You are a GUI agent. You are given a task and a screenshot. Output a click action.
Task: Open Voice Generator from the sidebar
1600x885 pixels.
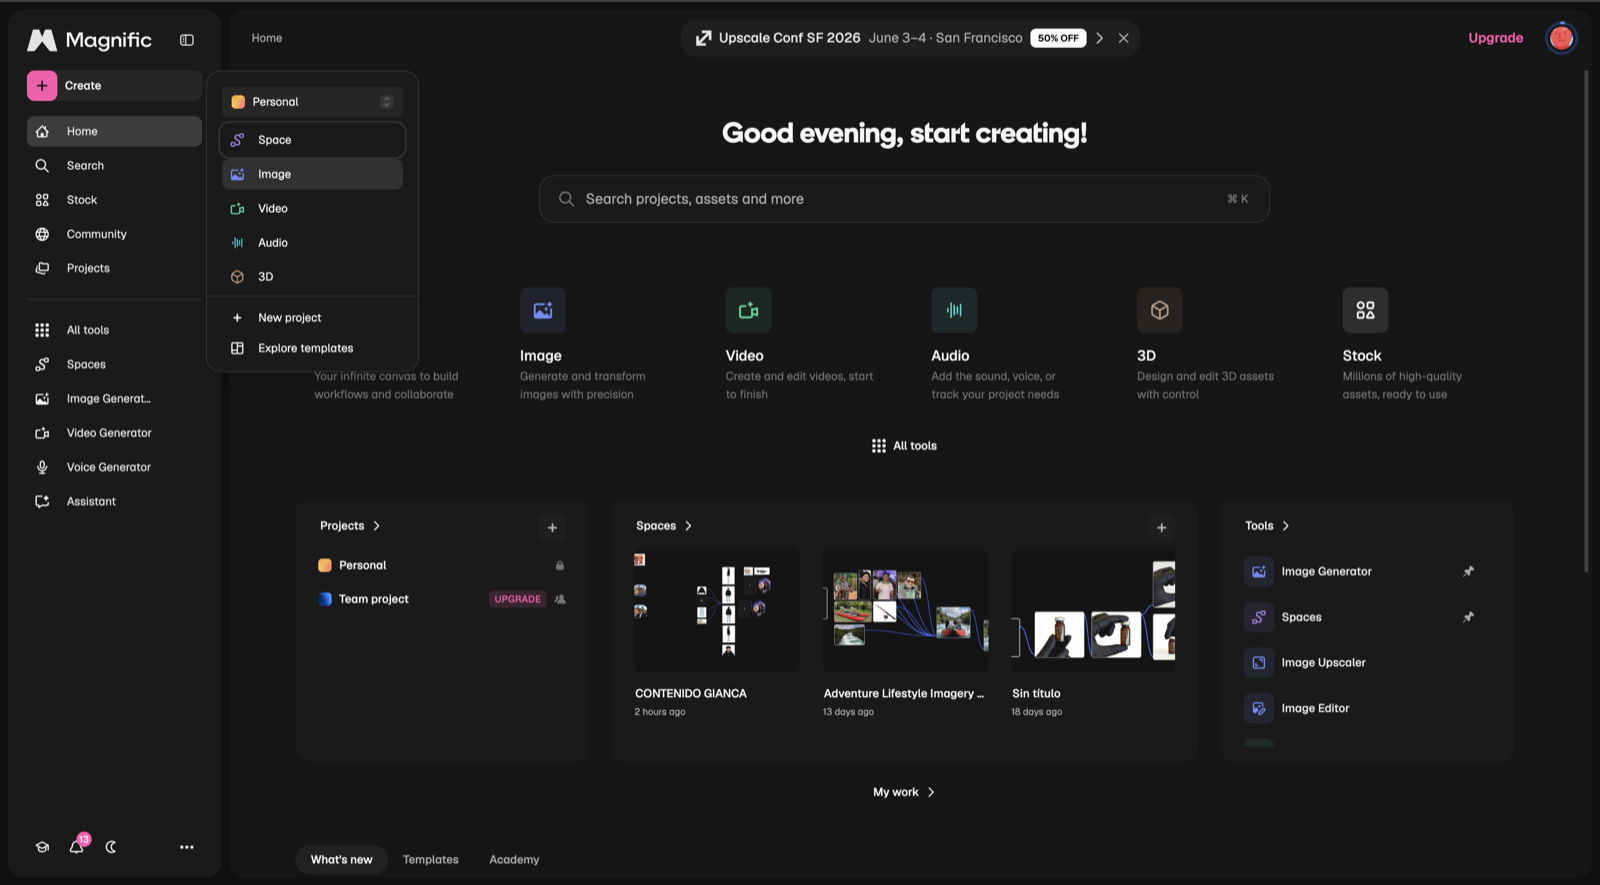pos(114,467)
